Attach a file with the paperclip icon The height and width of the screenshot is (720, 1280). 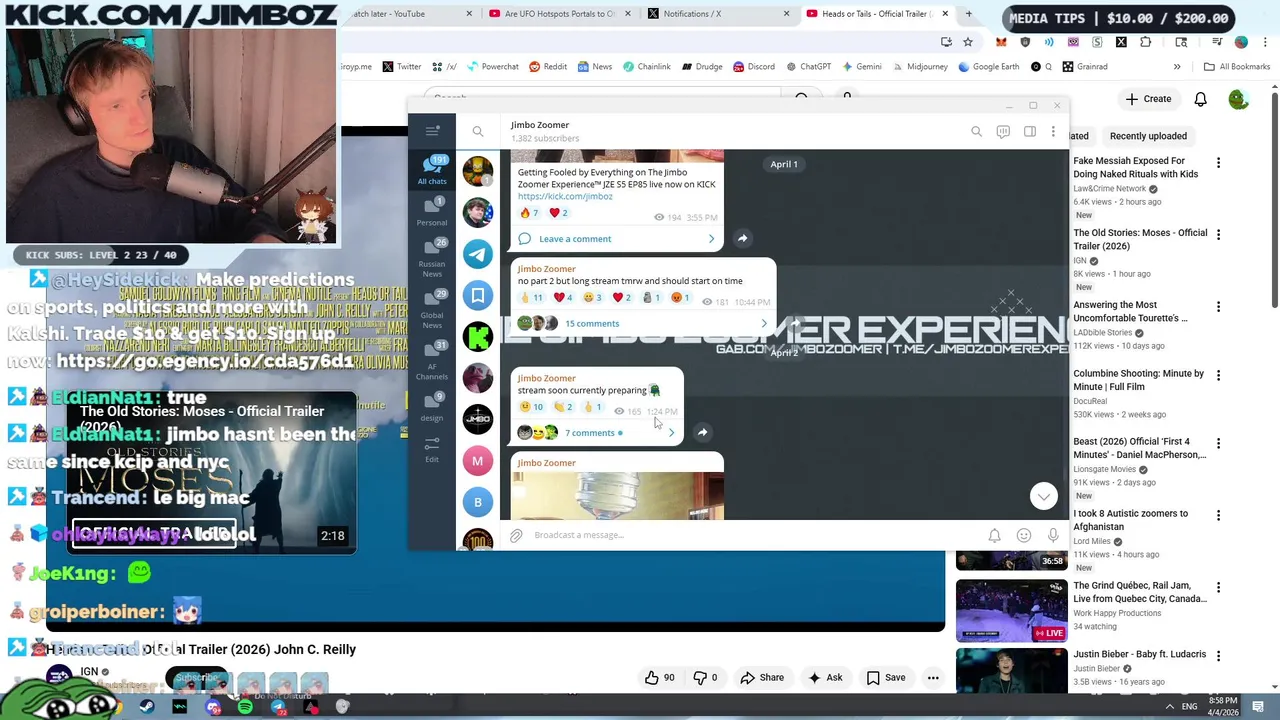[516, 536]
